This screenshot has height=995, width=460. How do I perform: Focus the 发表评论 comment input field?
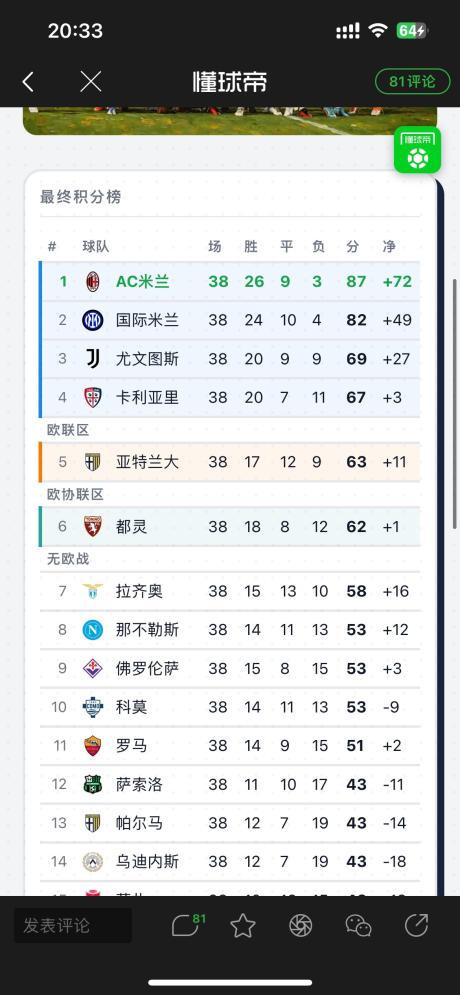pyautogui.click(x=73, y=925)
